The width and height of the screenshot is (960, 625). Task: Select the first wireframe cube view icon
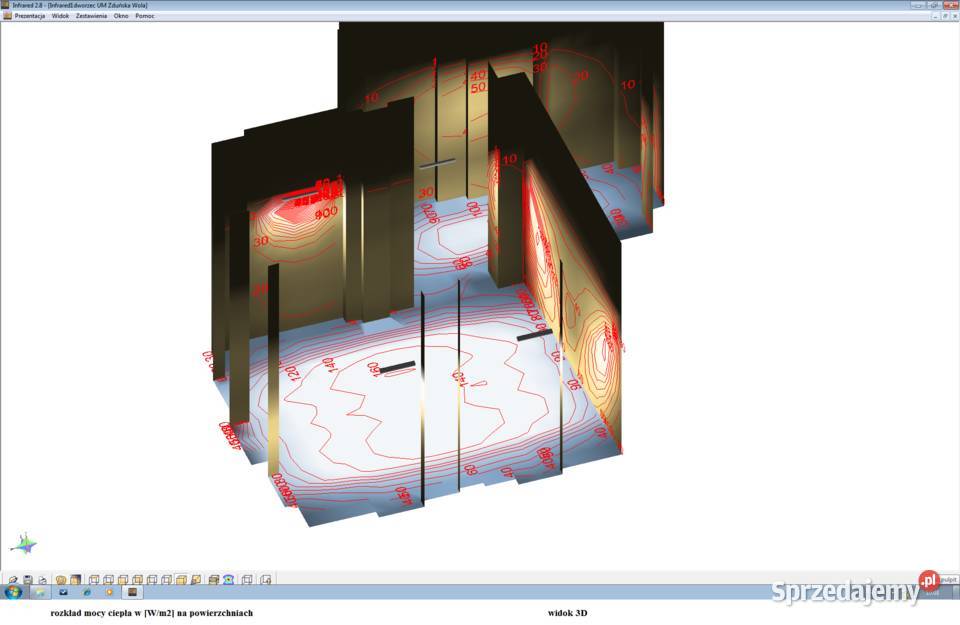93,579
